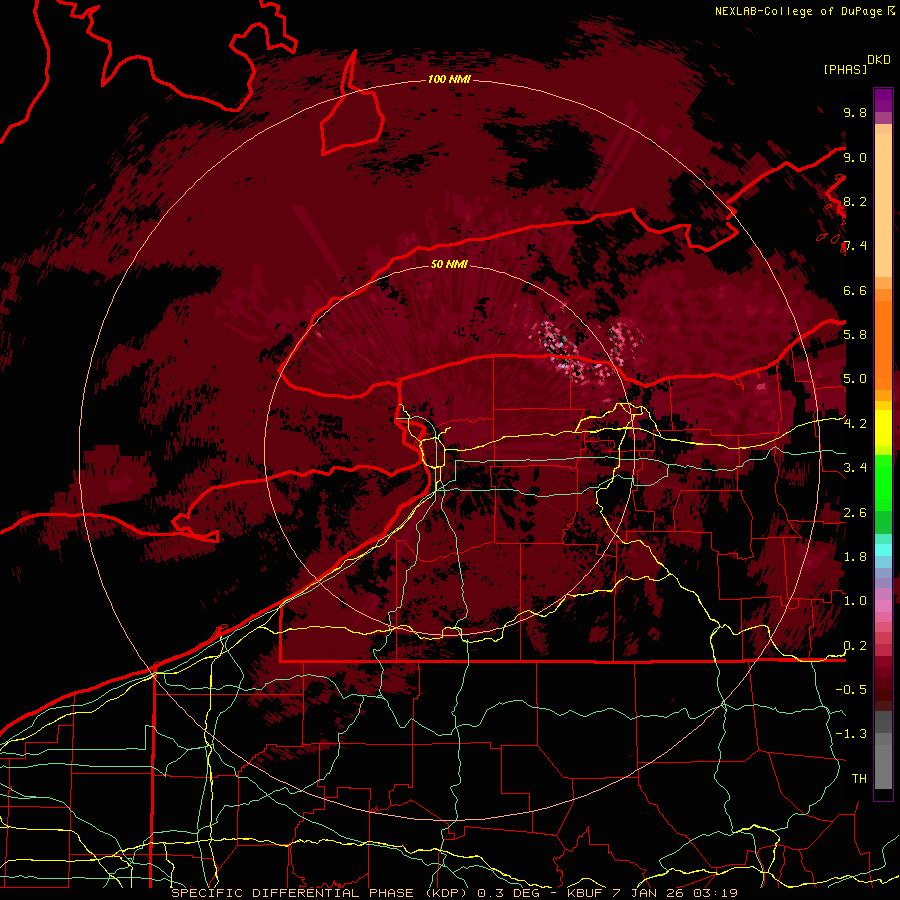The width and height of the screenshot is (900, 900).
Task: Pick the cyan color bar segment
Action: coord(883,550)
